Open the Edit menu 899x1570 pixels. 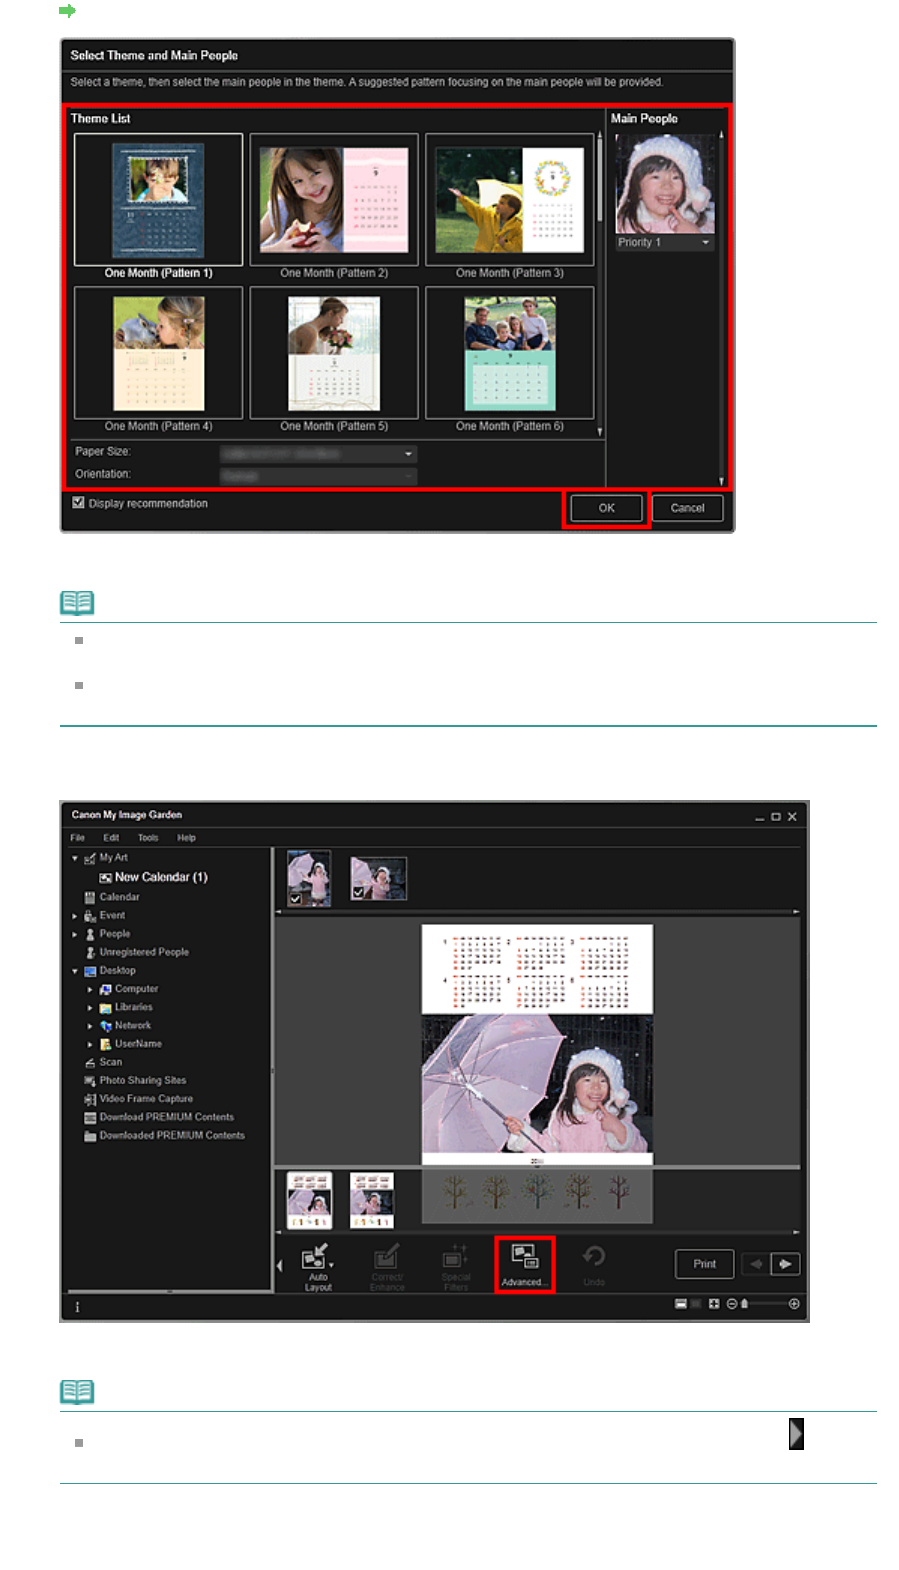click(x=111, y=838)
